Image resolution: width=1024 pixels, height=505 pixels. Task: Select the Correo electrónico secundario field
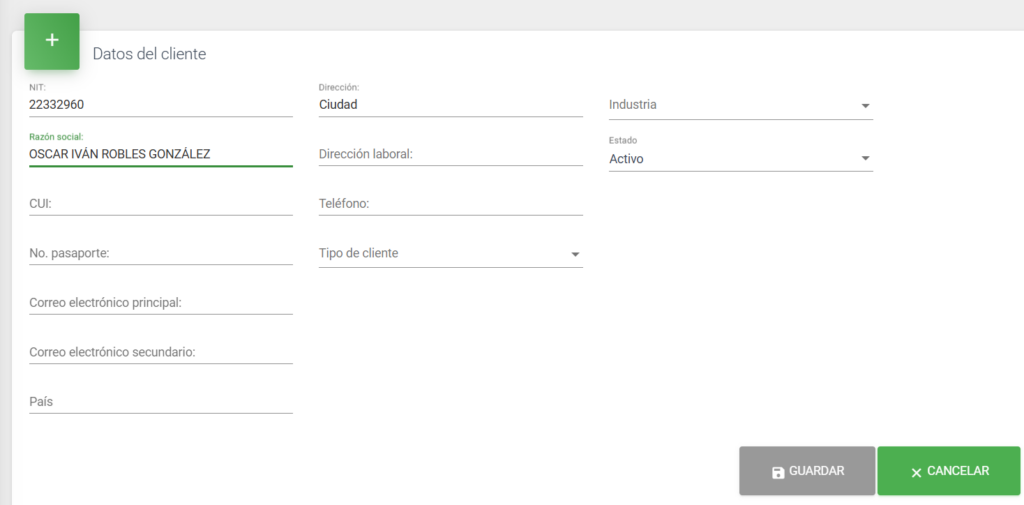[160, 353]
